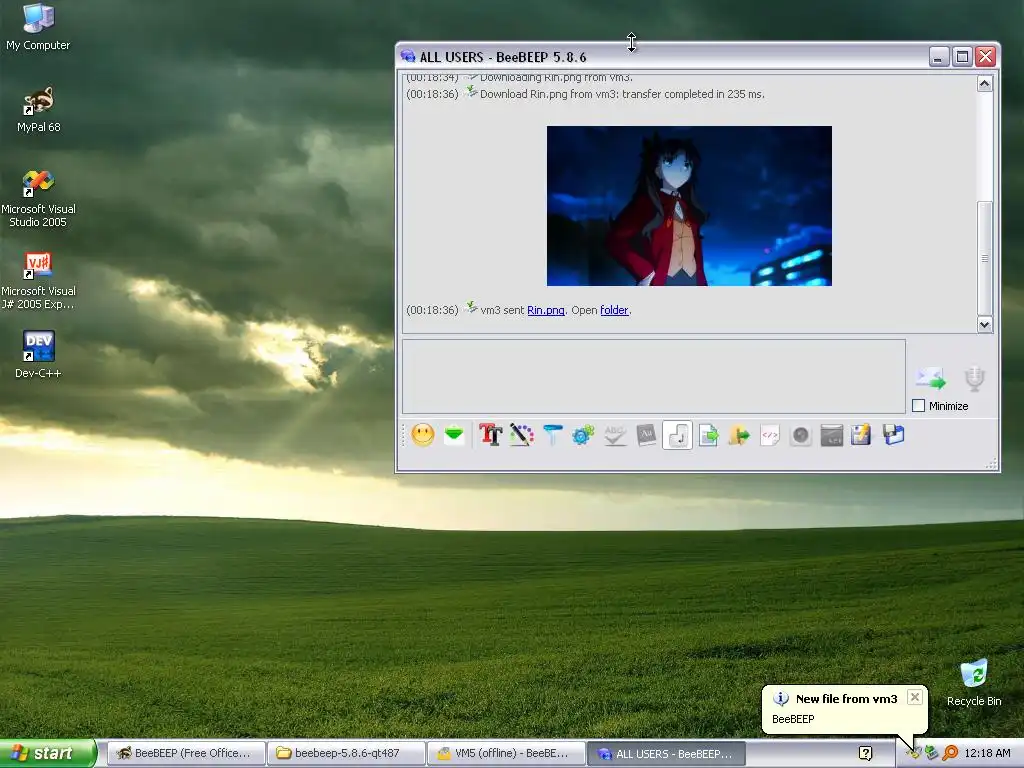Click send folder green arrow icon
Screen dimensions: 1024x768
pos(739,435)
